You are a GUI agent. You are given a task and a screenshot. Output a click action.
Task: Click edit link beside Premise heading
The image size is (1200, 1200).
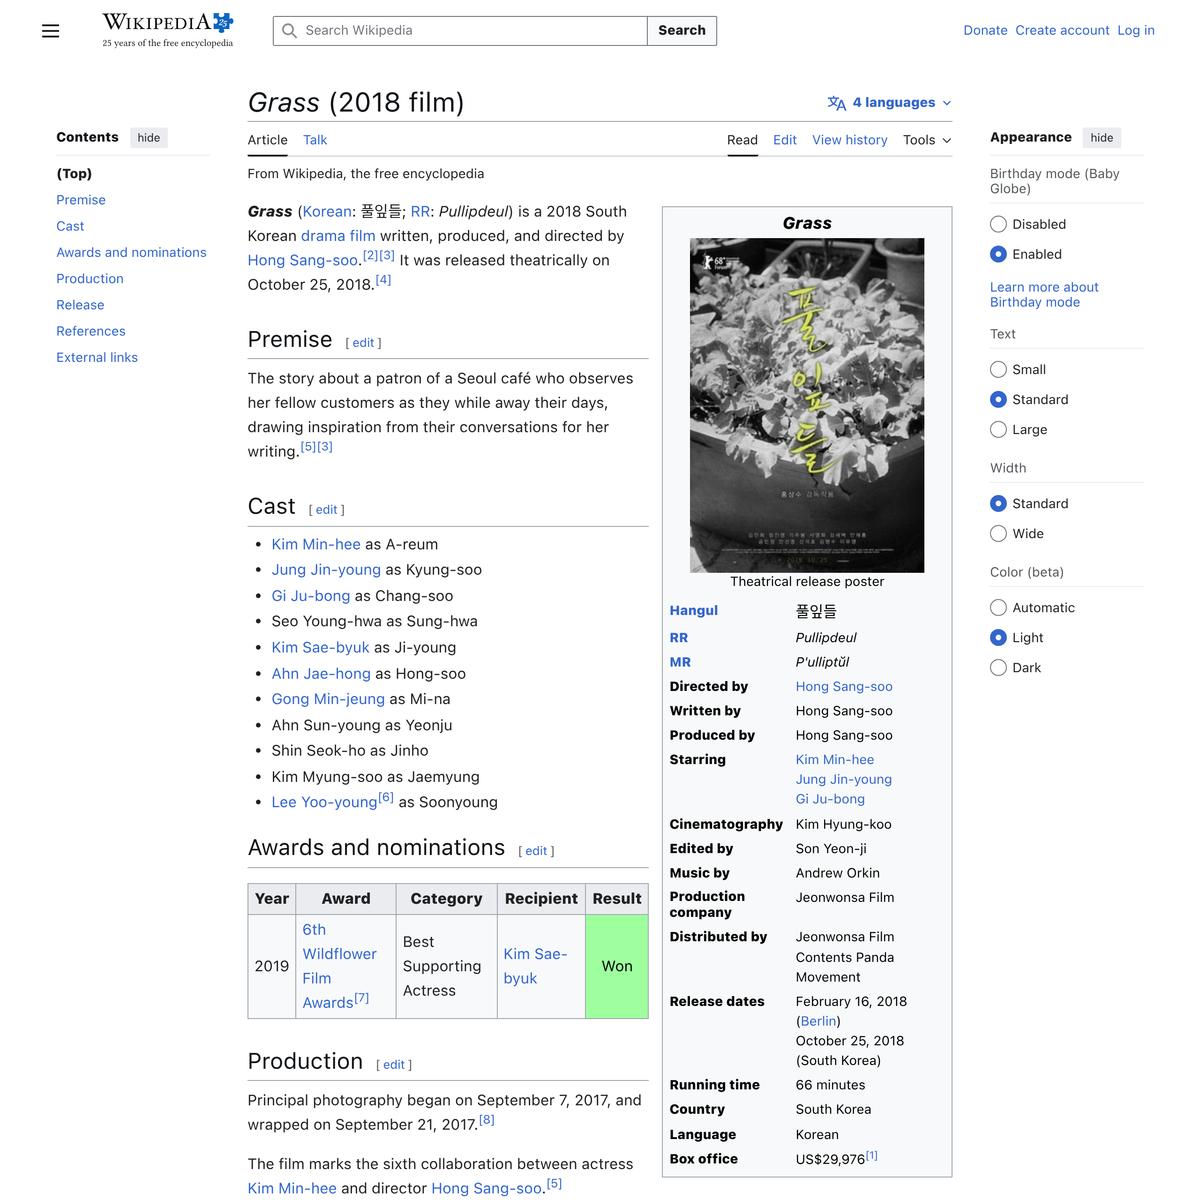363,343
